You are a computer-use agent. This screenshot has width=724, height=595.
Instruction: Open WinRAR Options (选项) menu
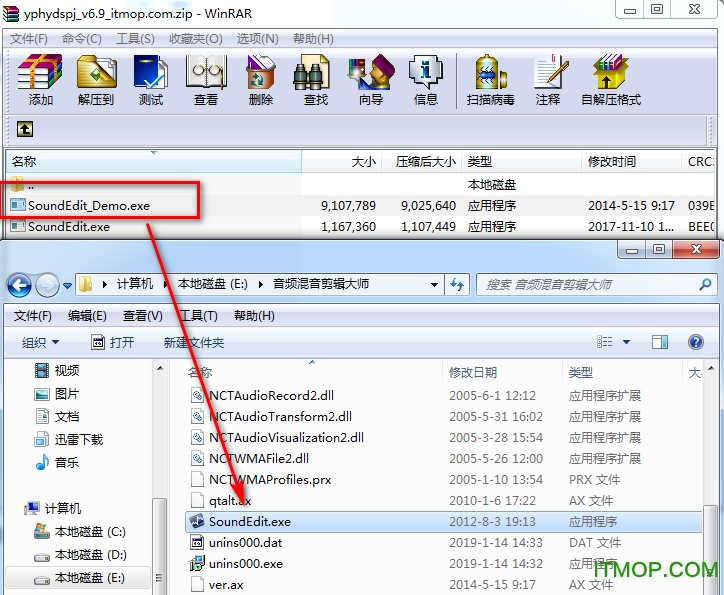pyautogui.click(x=258, y=39)
